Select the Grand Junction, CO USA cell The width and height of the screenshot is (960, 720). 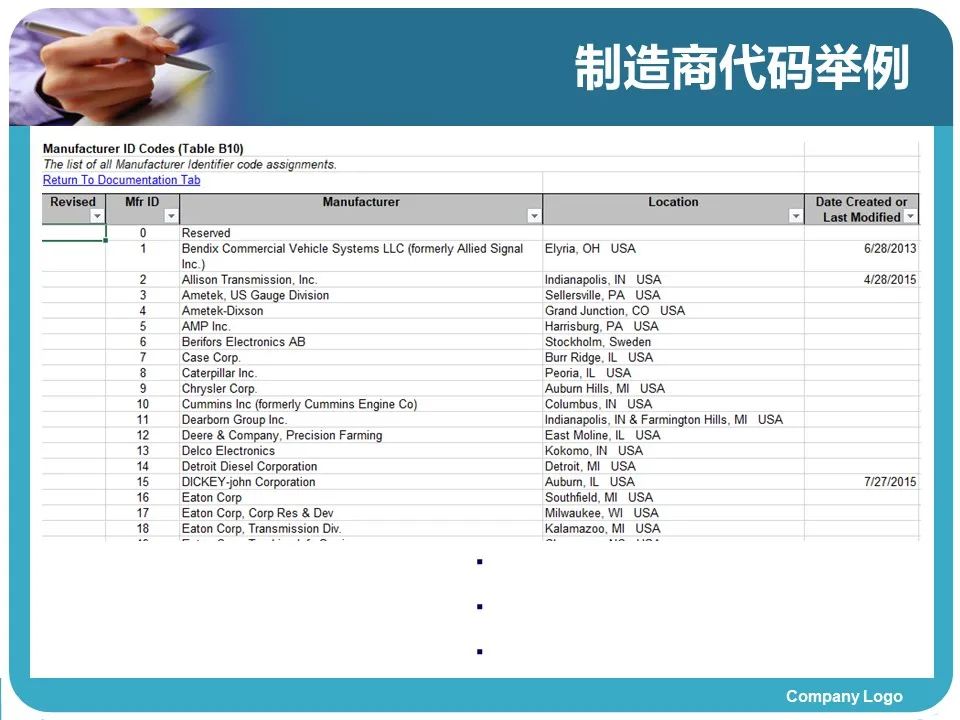(673, 311)
